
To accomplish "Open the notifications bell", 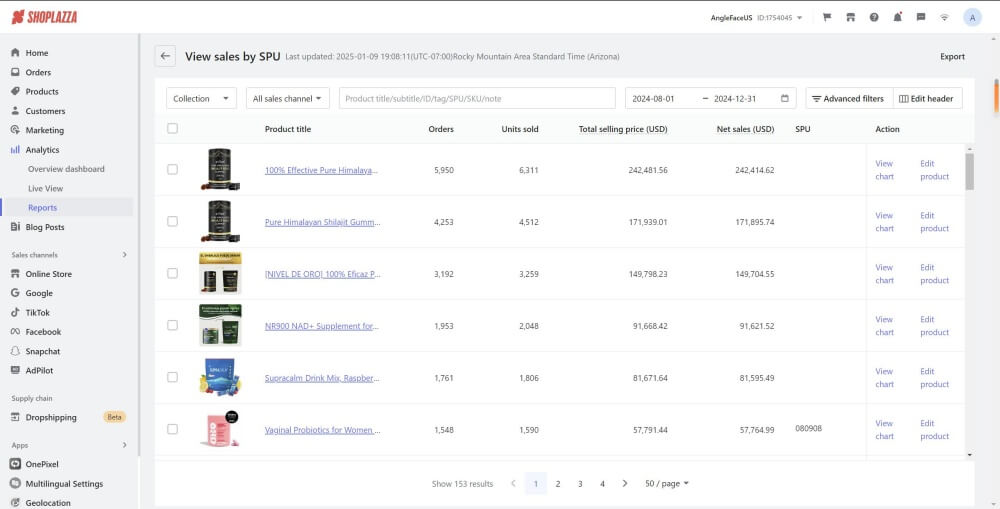I will 897,17.
